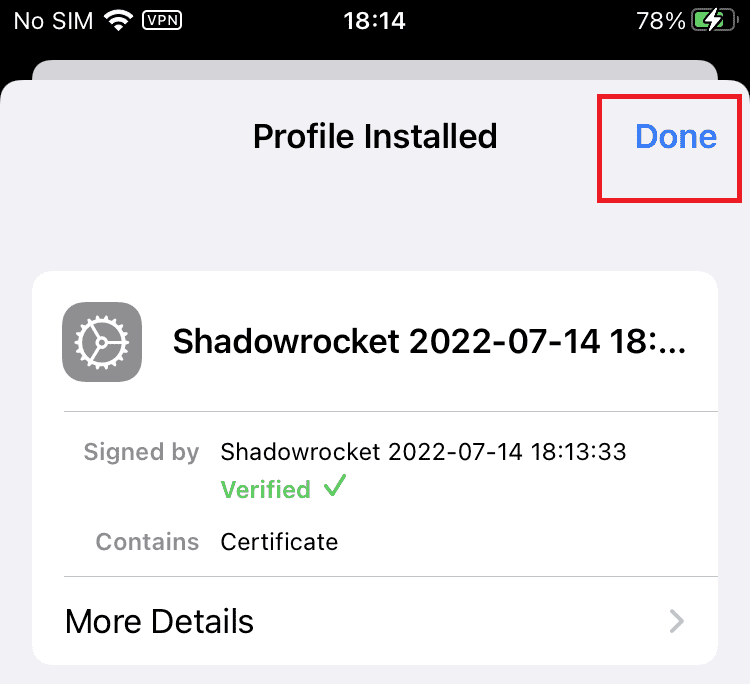This screenshot has height=684, width=752.
Task: Tap the background sheet behind the modal
Action: click(x=375, y=70)
